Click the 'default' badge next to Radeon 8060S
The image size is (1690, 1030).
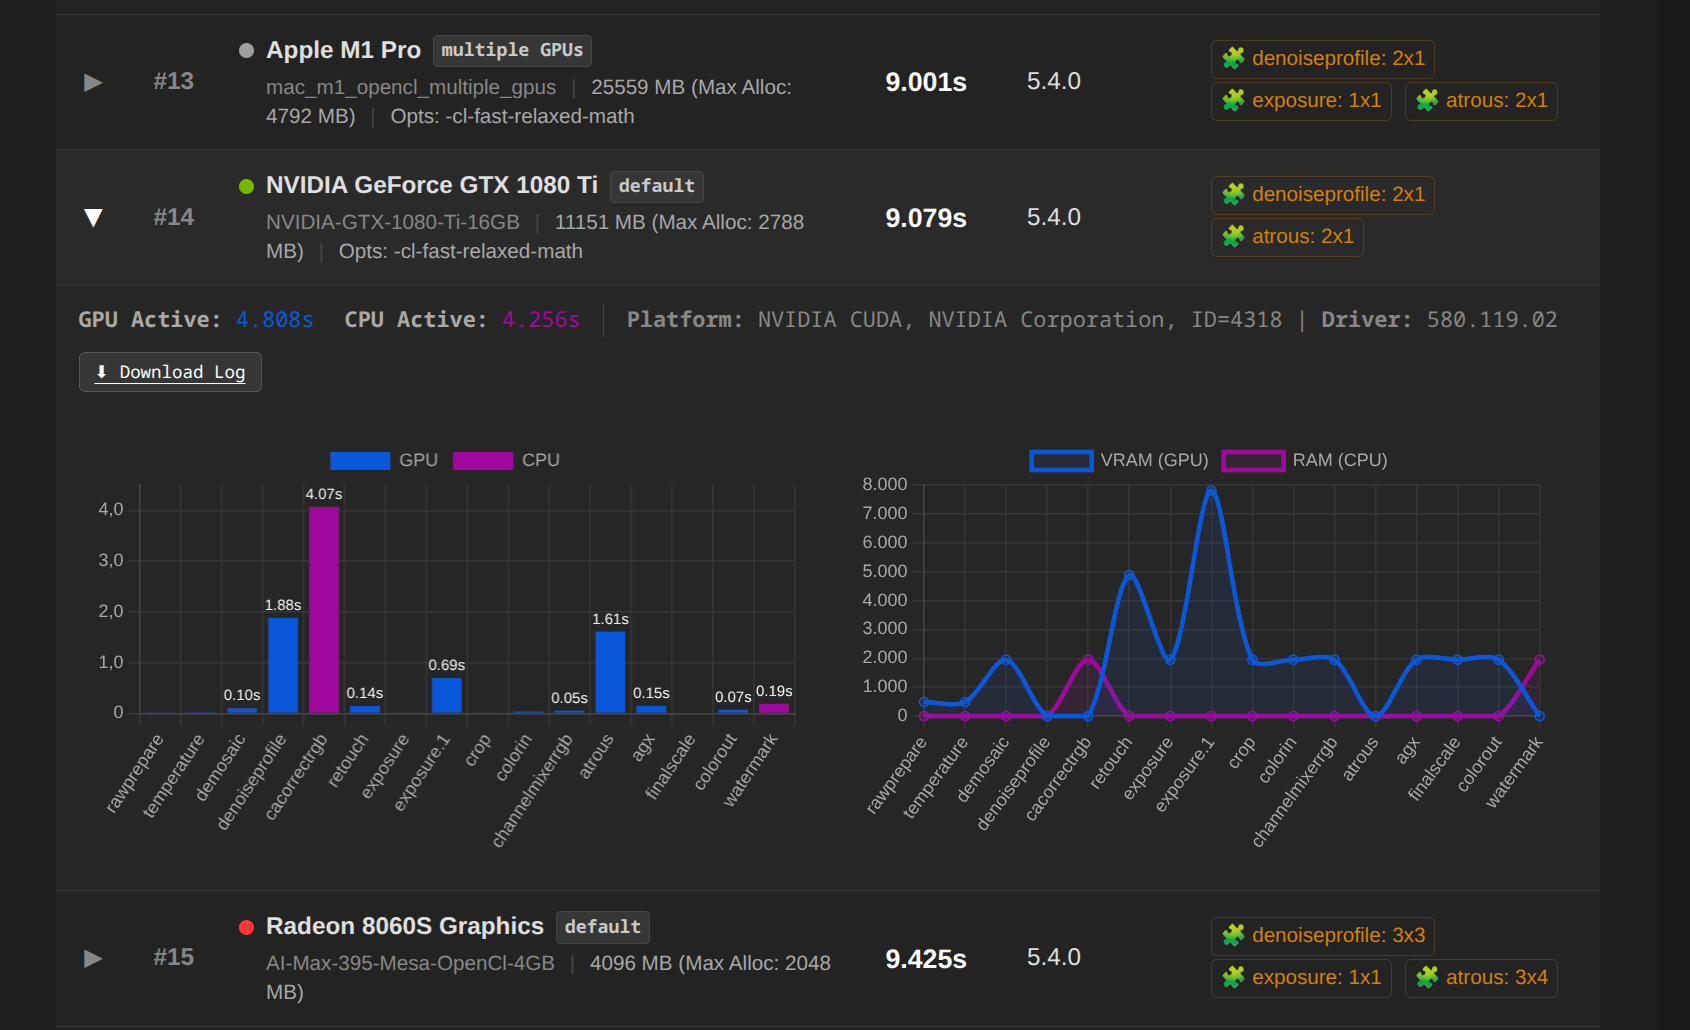pos(602,927)
